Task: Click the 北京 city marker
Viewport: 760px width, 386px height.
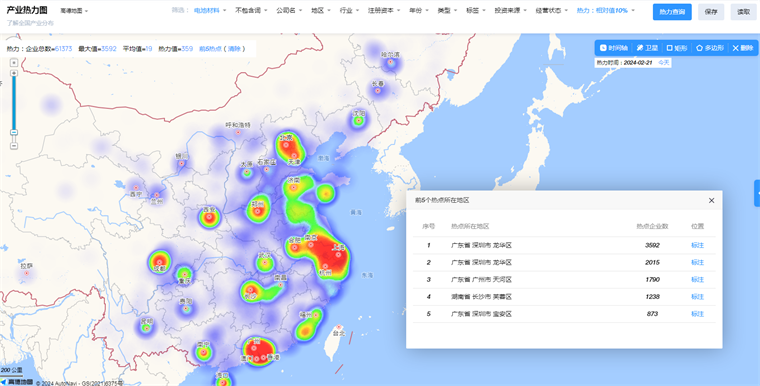Action: click(x=286, y=144)
